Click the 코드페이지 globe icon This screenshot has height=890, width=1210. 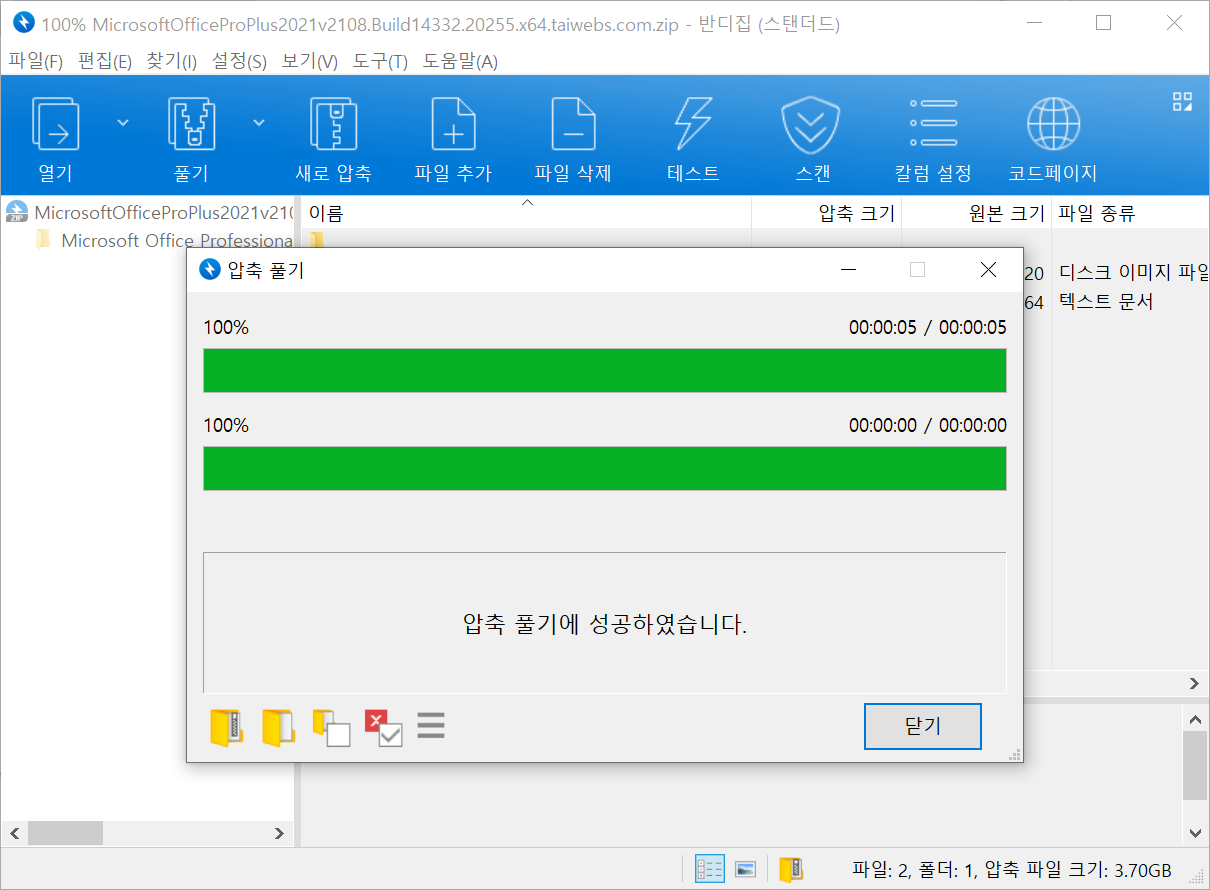pos(1053,124)
